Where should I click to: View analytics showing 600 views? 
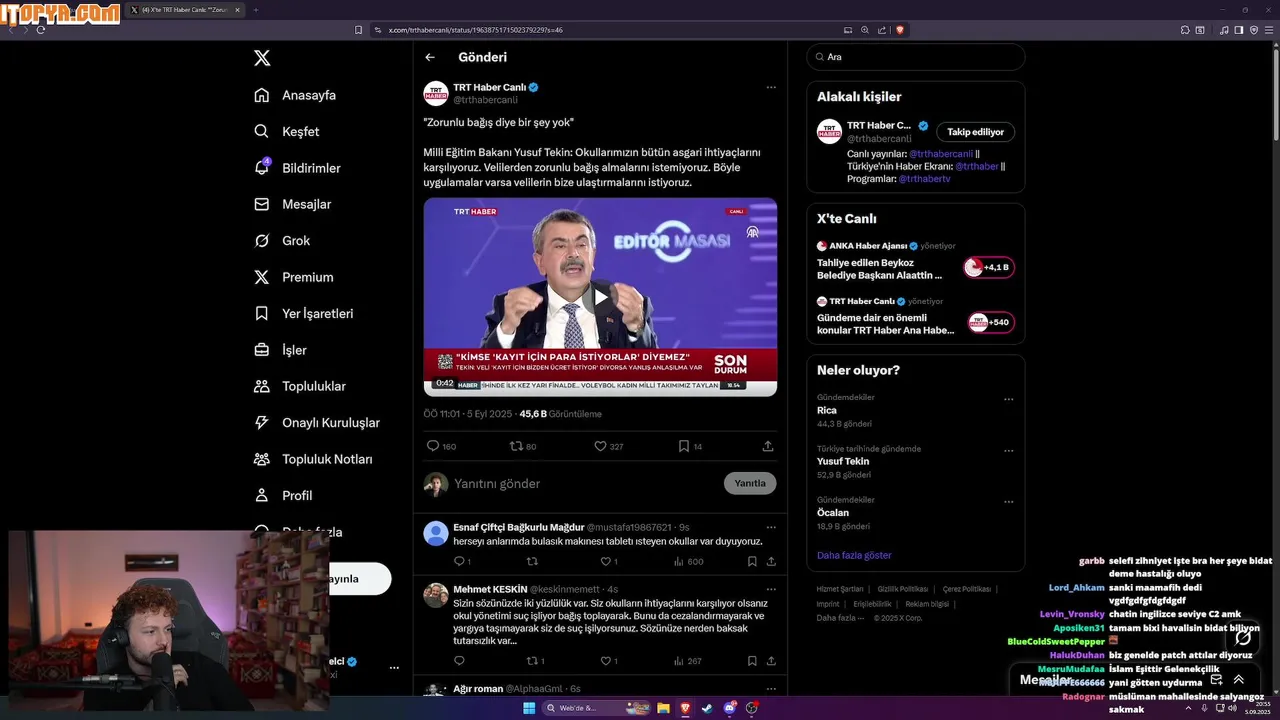pos(688,561)
